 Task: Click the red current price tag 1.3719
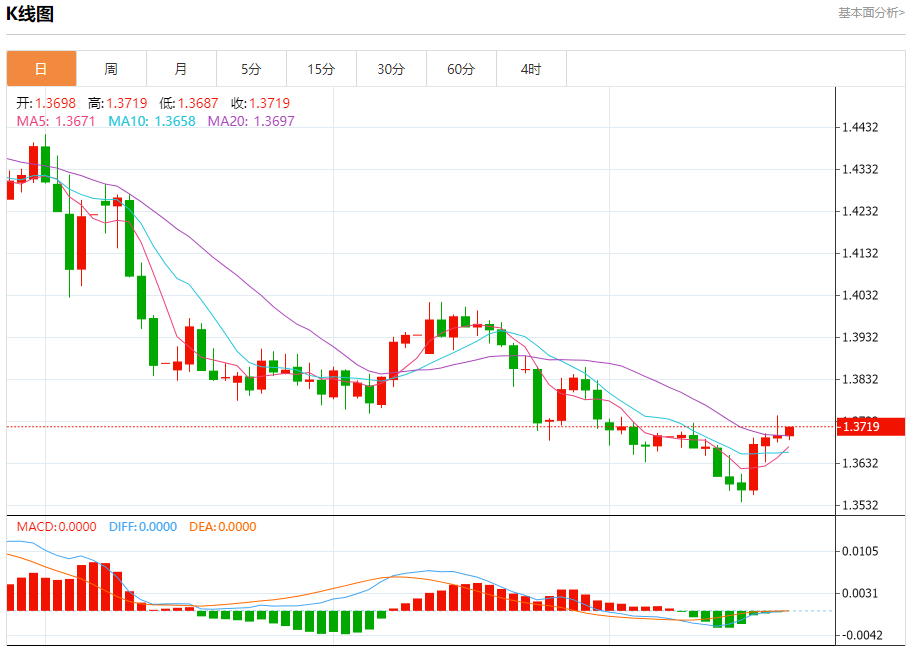point(871,427)
